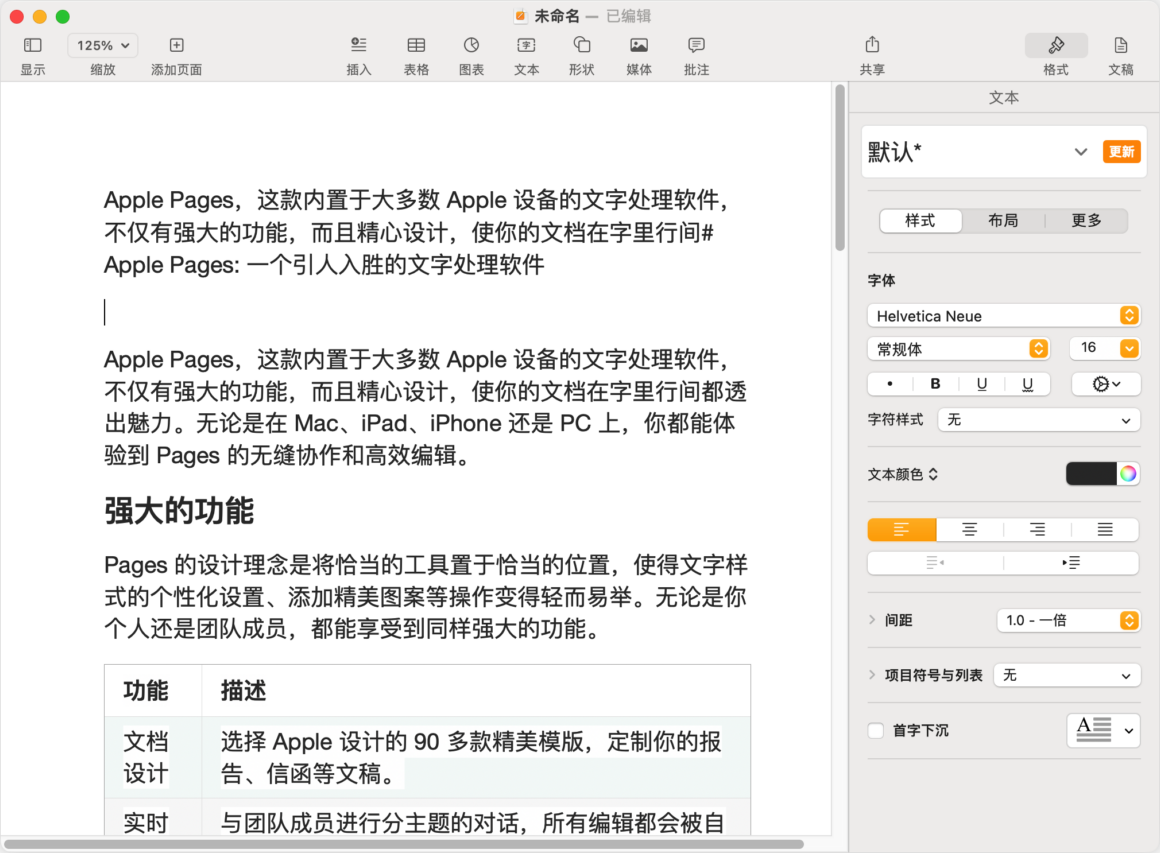Image resolution: width=1160 pixels, height=853 pixels.
Task: Open the black text color swatch
Action: click(x=1091, y=473)
